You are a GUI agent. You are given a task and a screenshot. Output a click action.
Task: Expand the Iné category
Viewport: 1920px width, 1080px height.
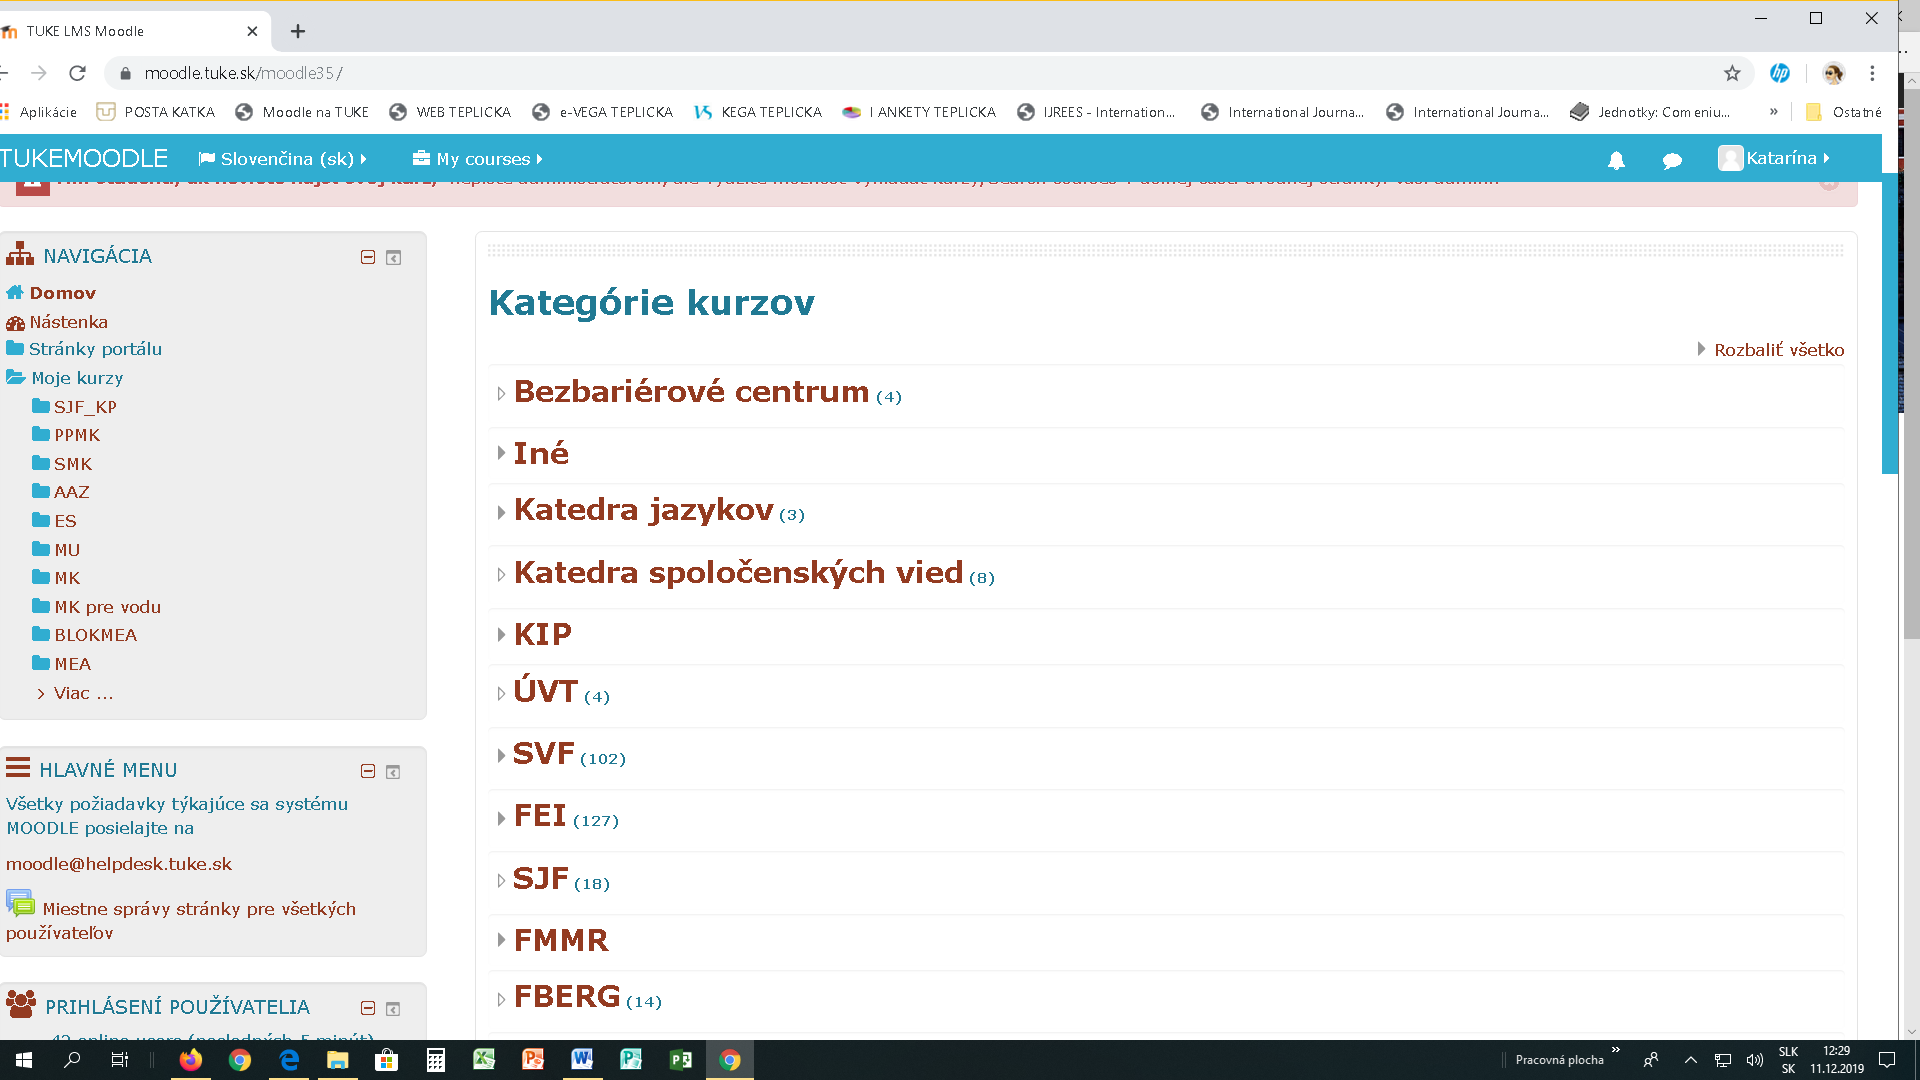[x=501, y=453]
